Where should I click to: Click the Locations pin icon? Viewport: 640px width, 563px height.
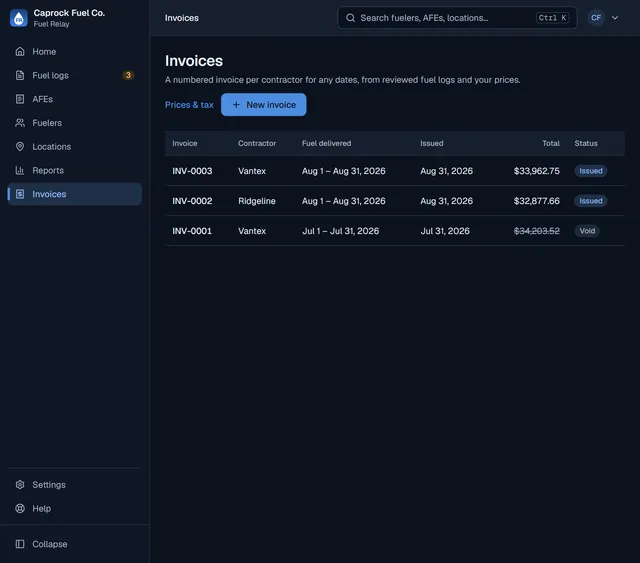pyautogui.click(x=20, y=146)
